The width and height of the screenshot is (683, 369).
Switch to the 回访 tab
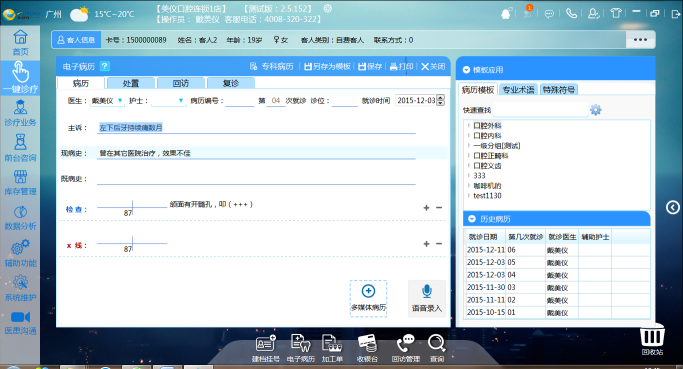click(x=181, y=83)
